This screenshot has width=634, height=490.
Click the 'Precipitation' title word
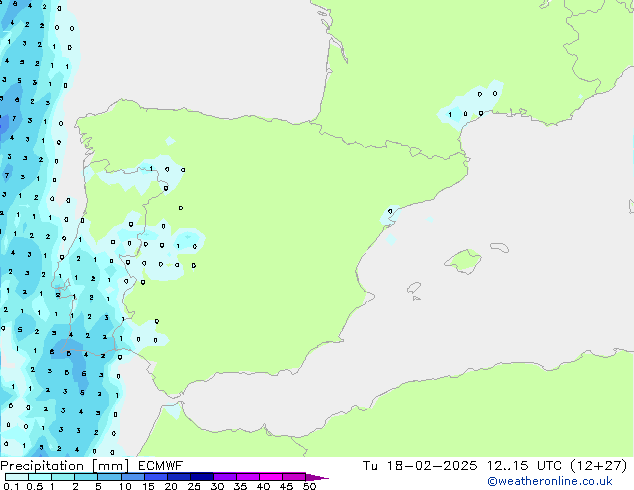[x=42, y=466]
